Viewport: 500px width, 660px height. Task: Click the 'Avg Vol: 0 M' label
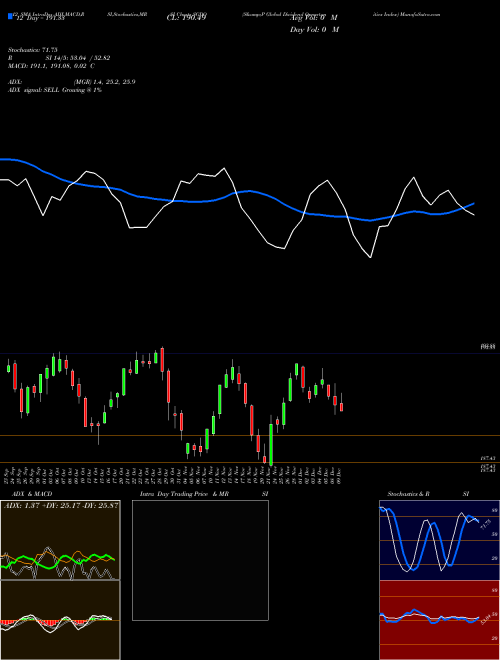click(x=313, y=18)
